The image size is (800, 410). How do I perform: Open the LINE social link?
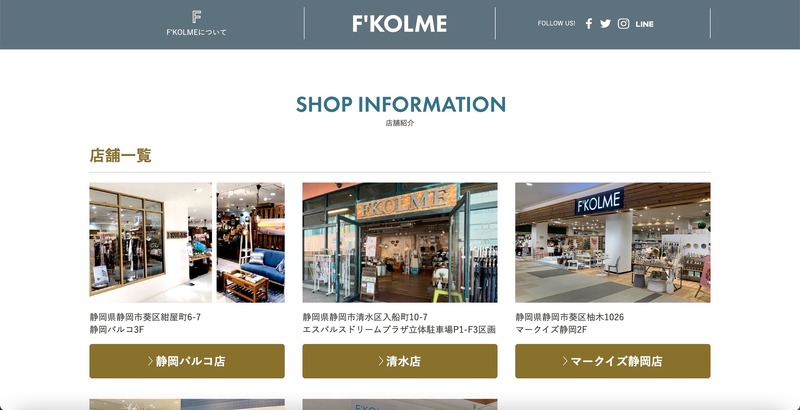[644, 24]
